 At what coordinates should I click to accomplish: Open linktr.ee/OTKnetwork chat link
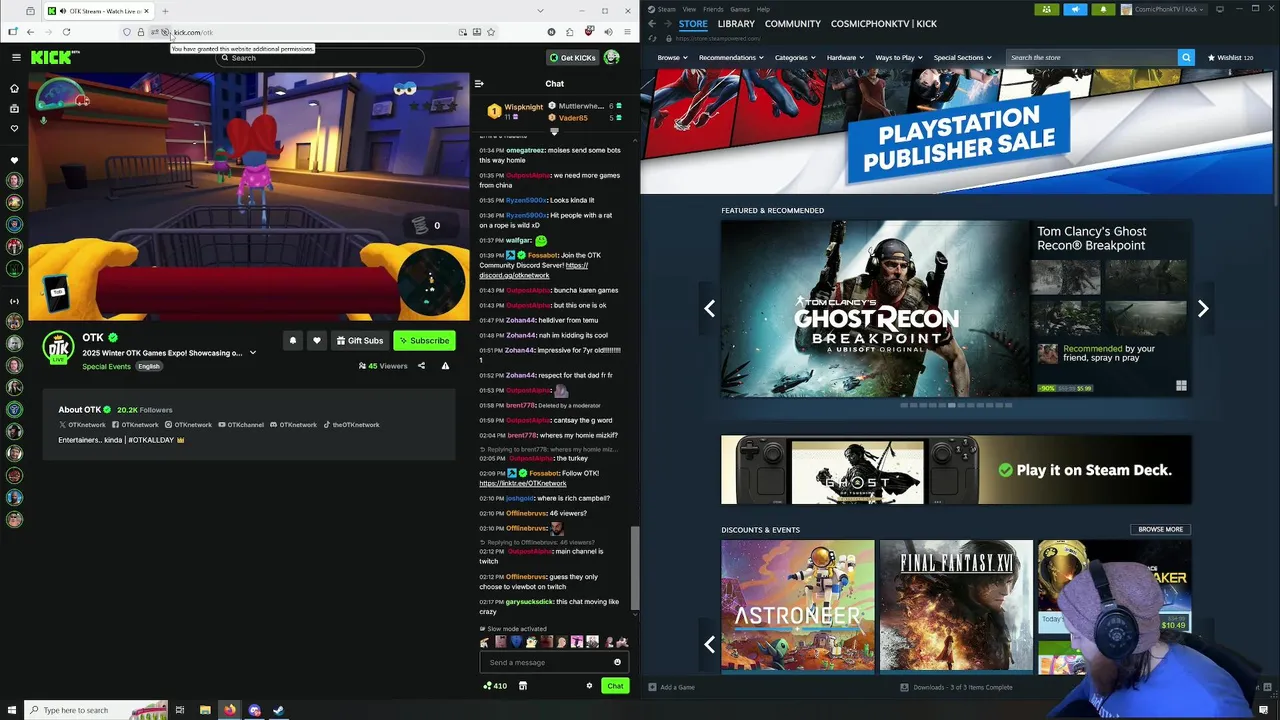pos(522,483)
